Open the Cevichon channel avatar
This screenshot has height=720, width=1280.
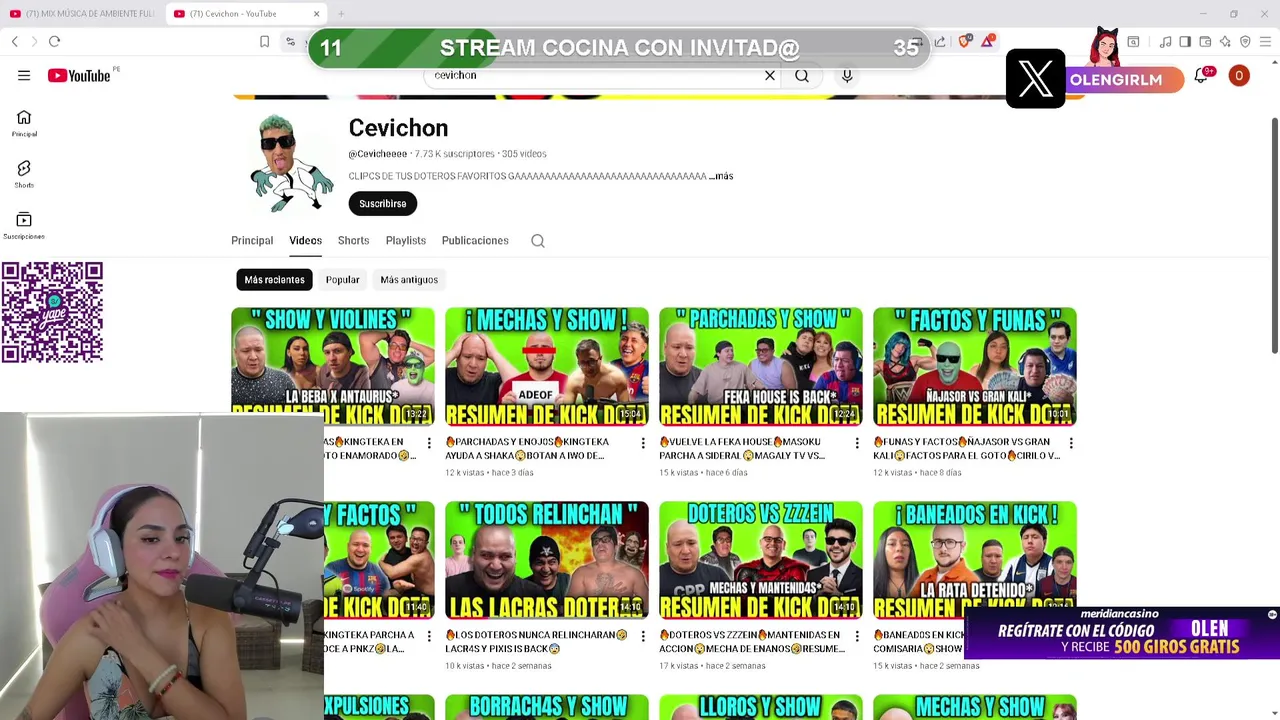click(291, 163)
